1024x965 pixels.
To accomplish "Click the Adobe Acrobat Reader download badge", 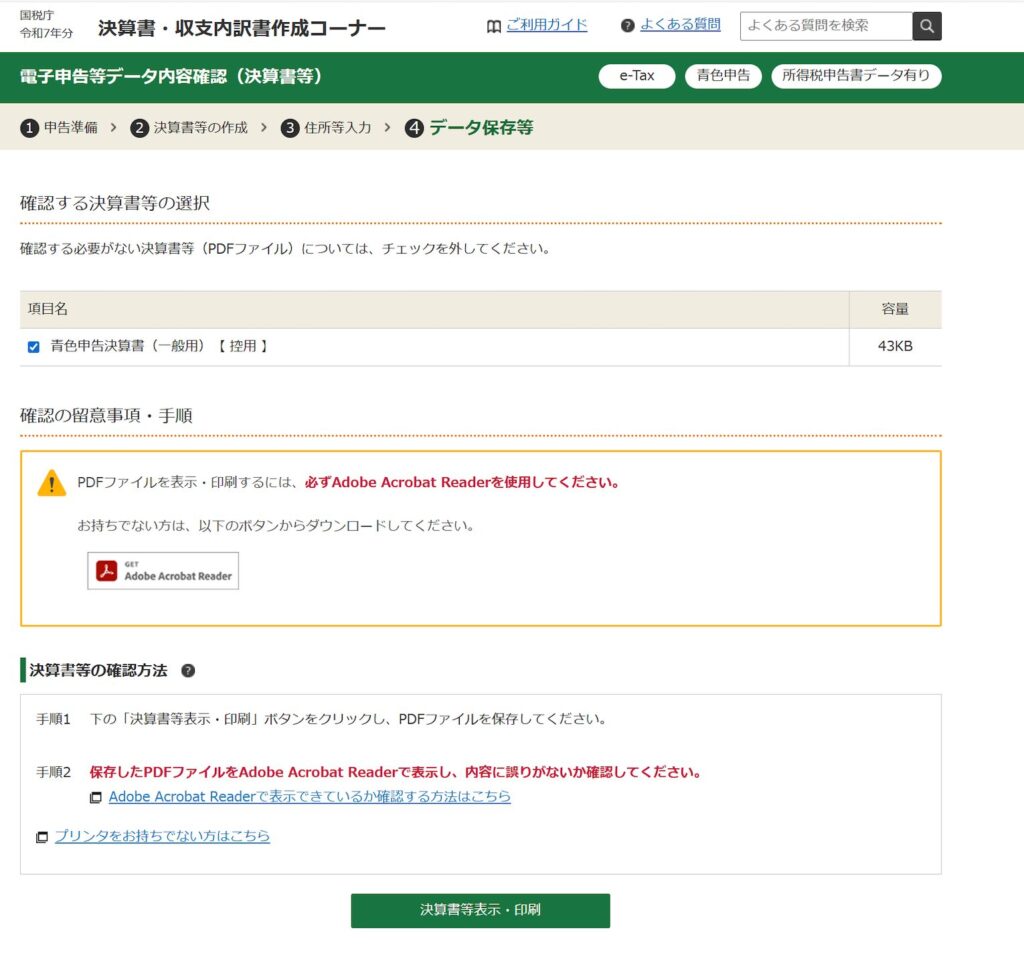I will [163, 571].
